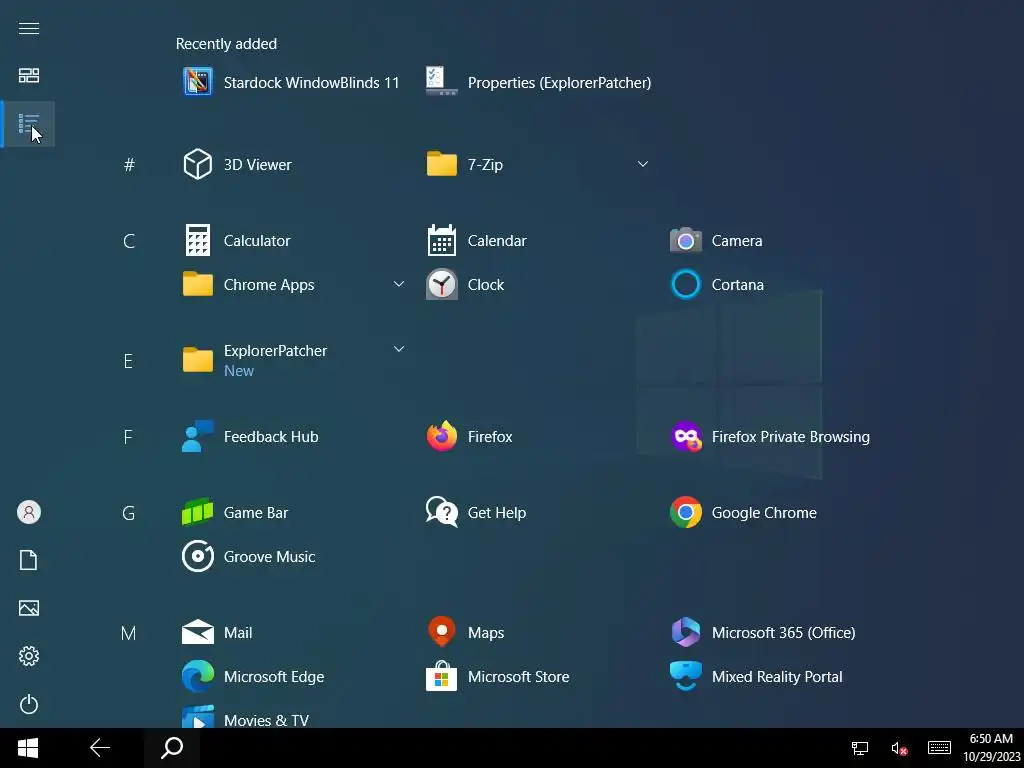This screenshot has width=1024, height=768.
Task: Click the Windows Start button
Action: pos(27,748)
